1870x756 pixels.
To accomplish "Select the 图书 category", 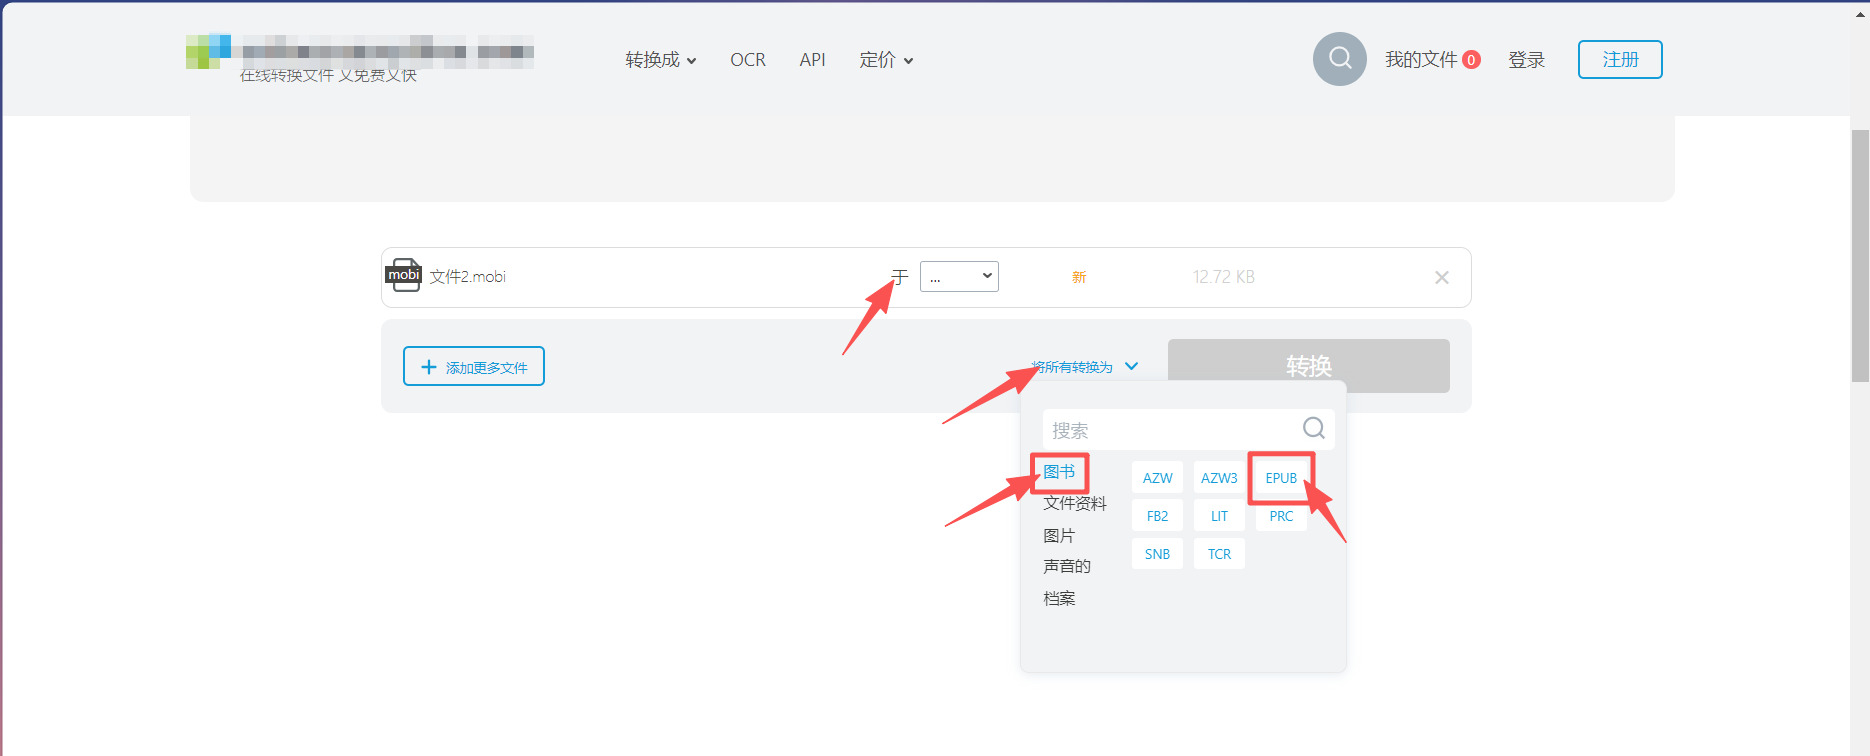I will pos(1059,472).
